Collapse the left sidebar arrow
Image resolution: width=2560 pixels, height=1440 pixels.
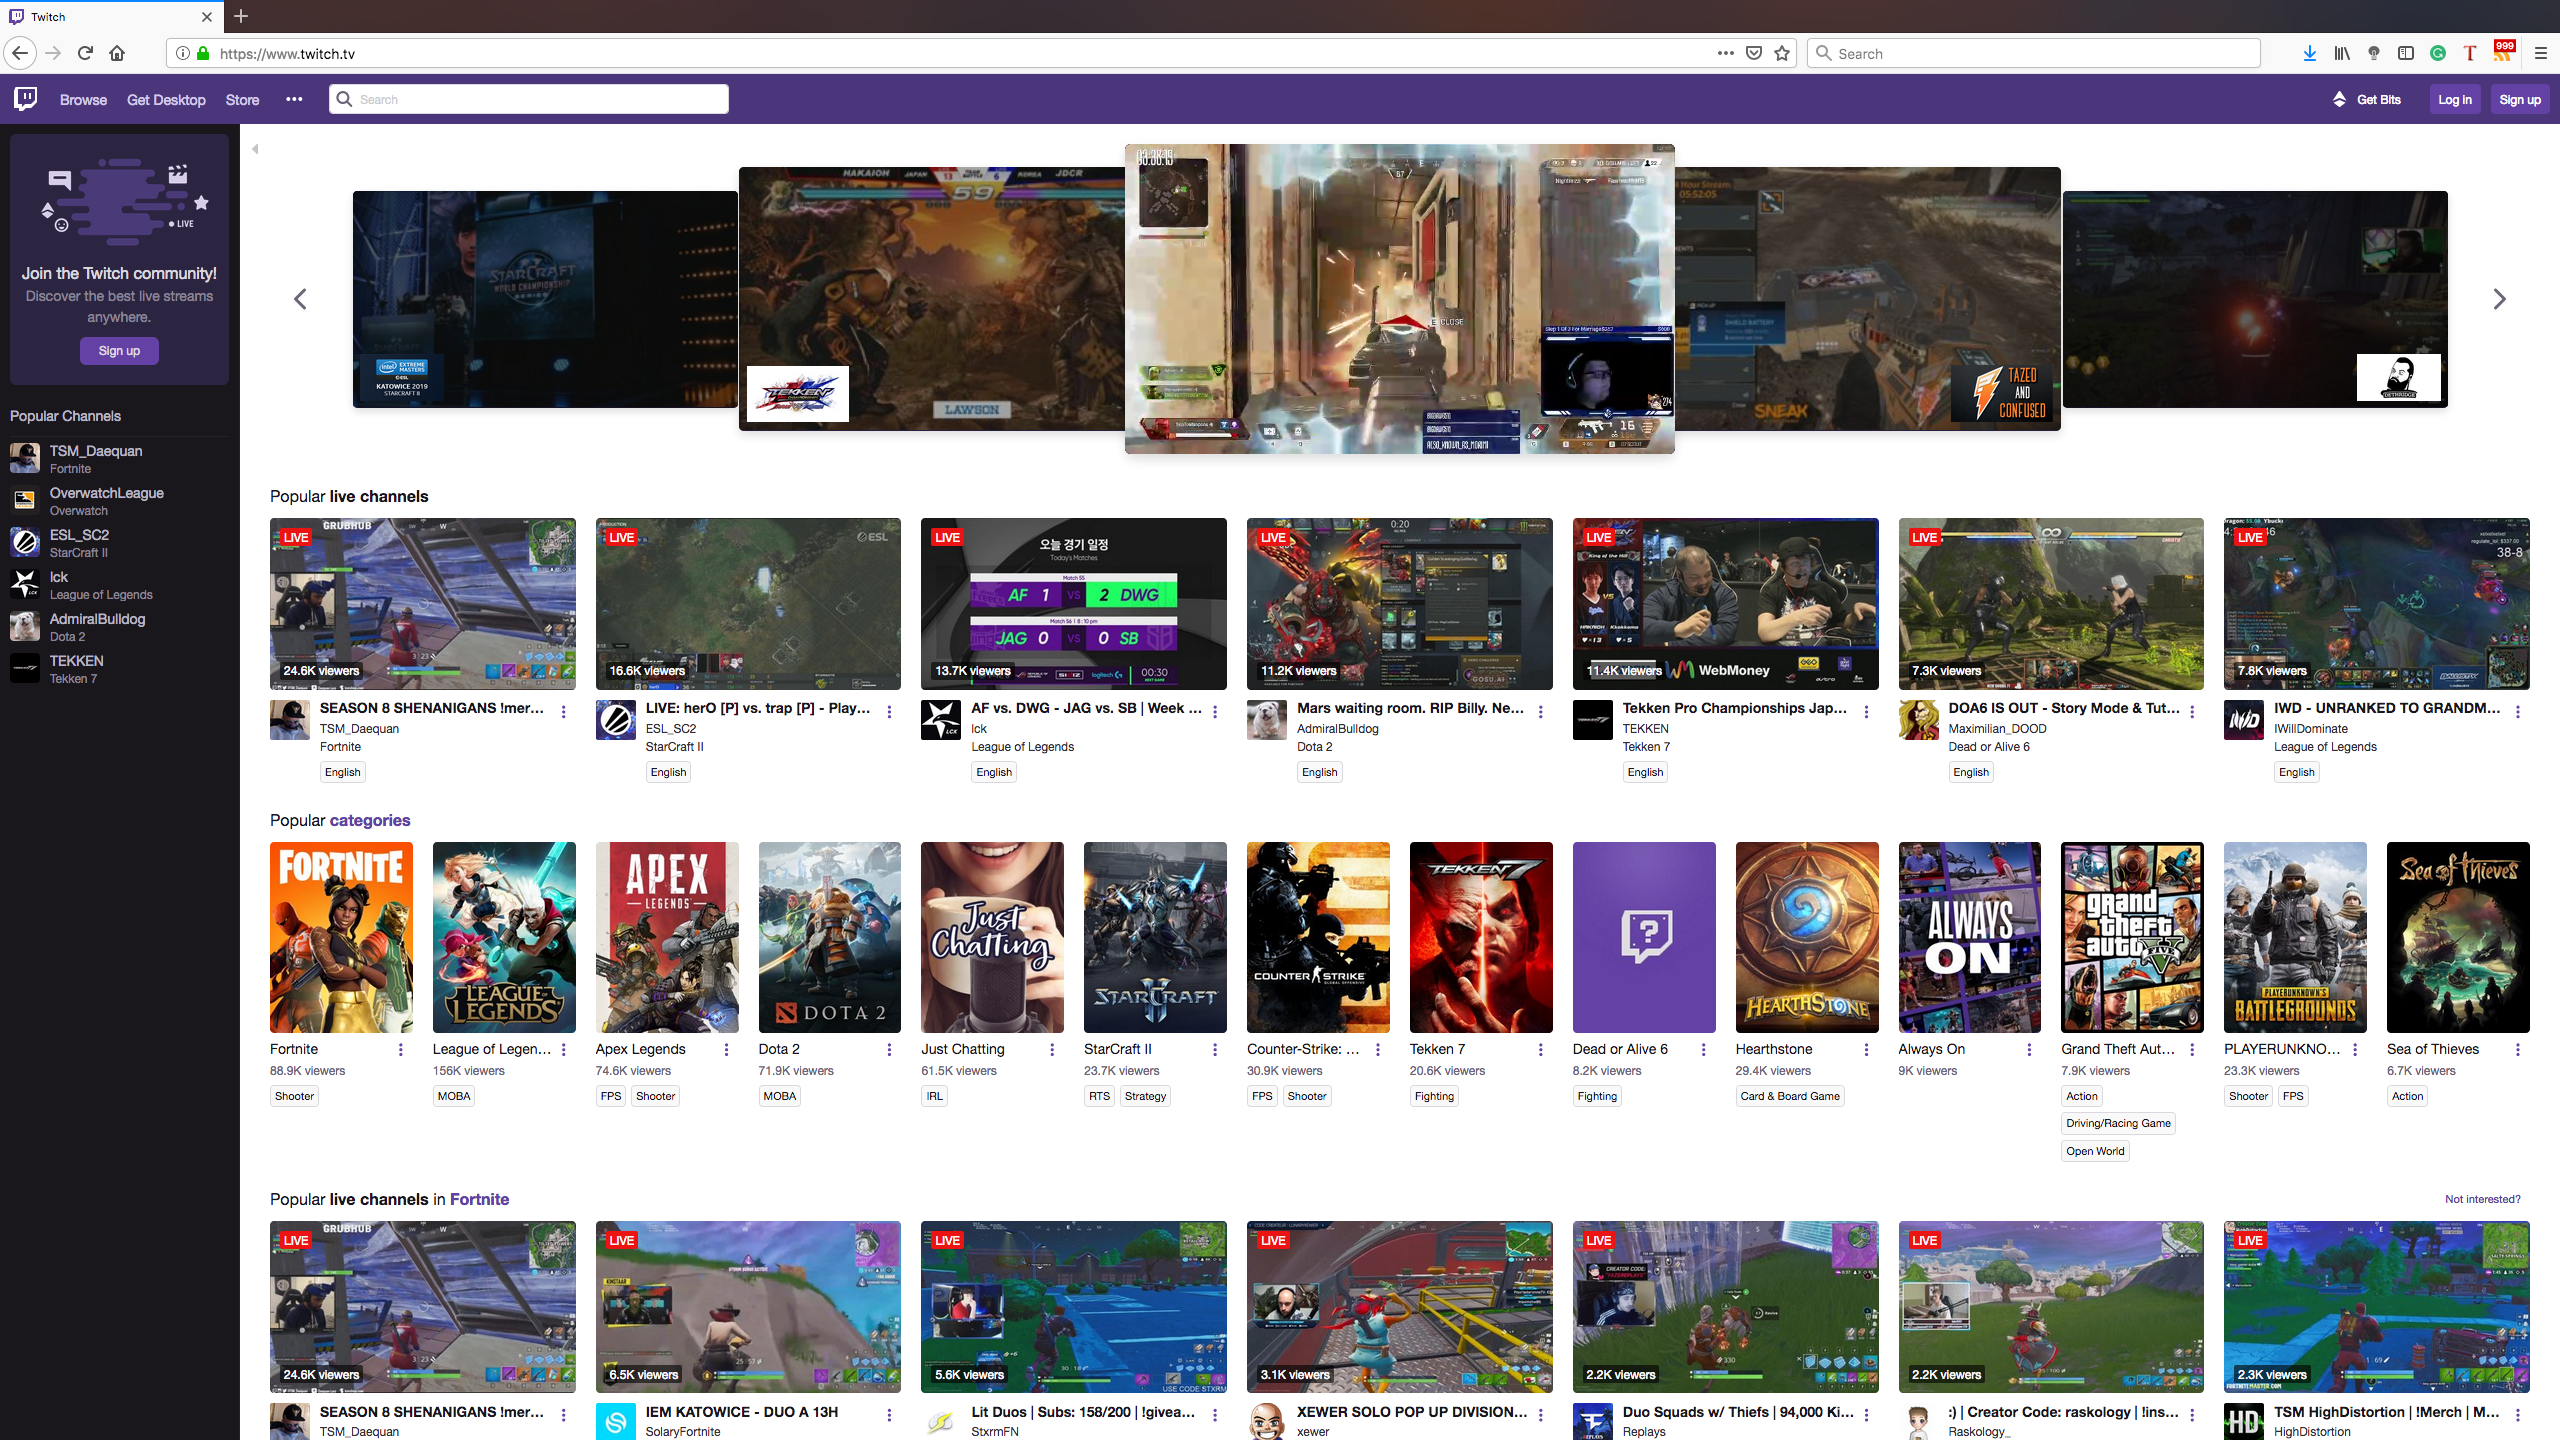pyautogui.click(x=255, y=149)
